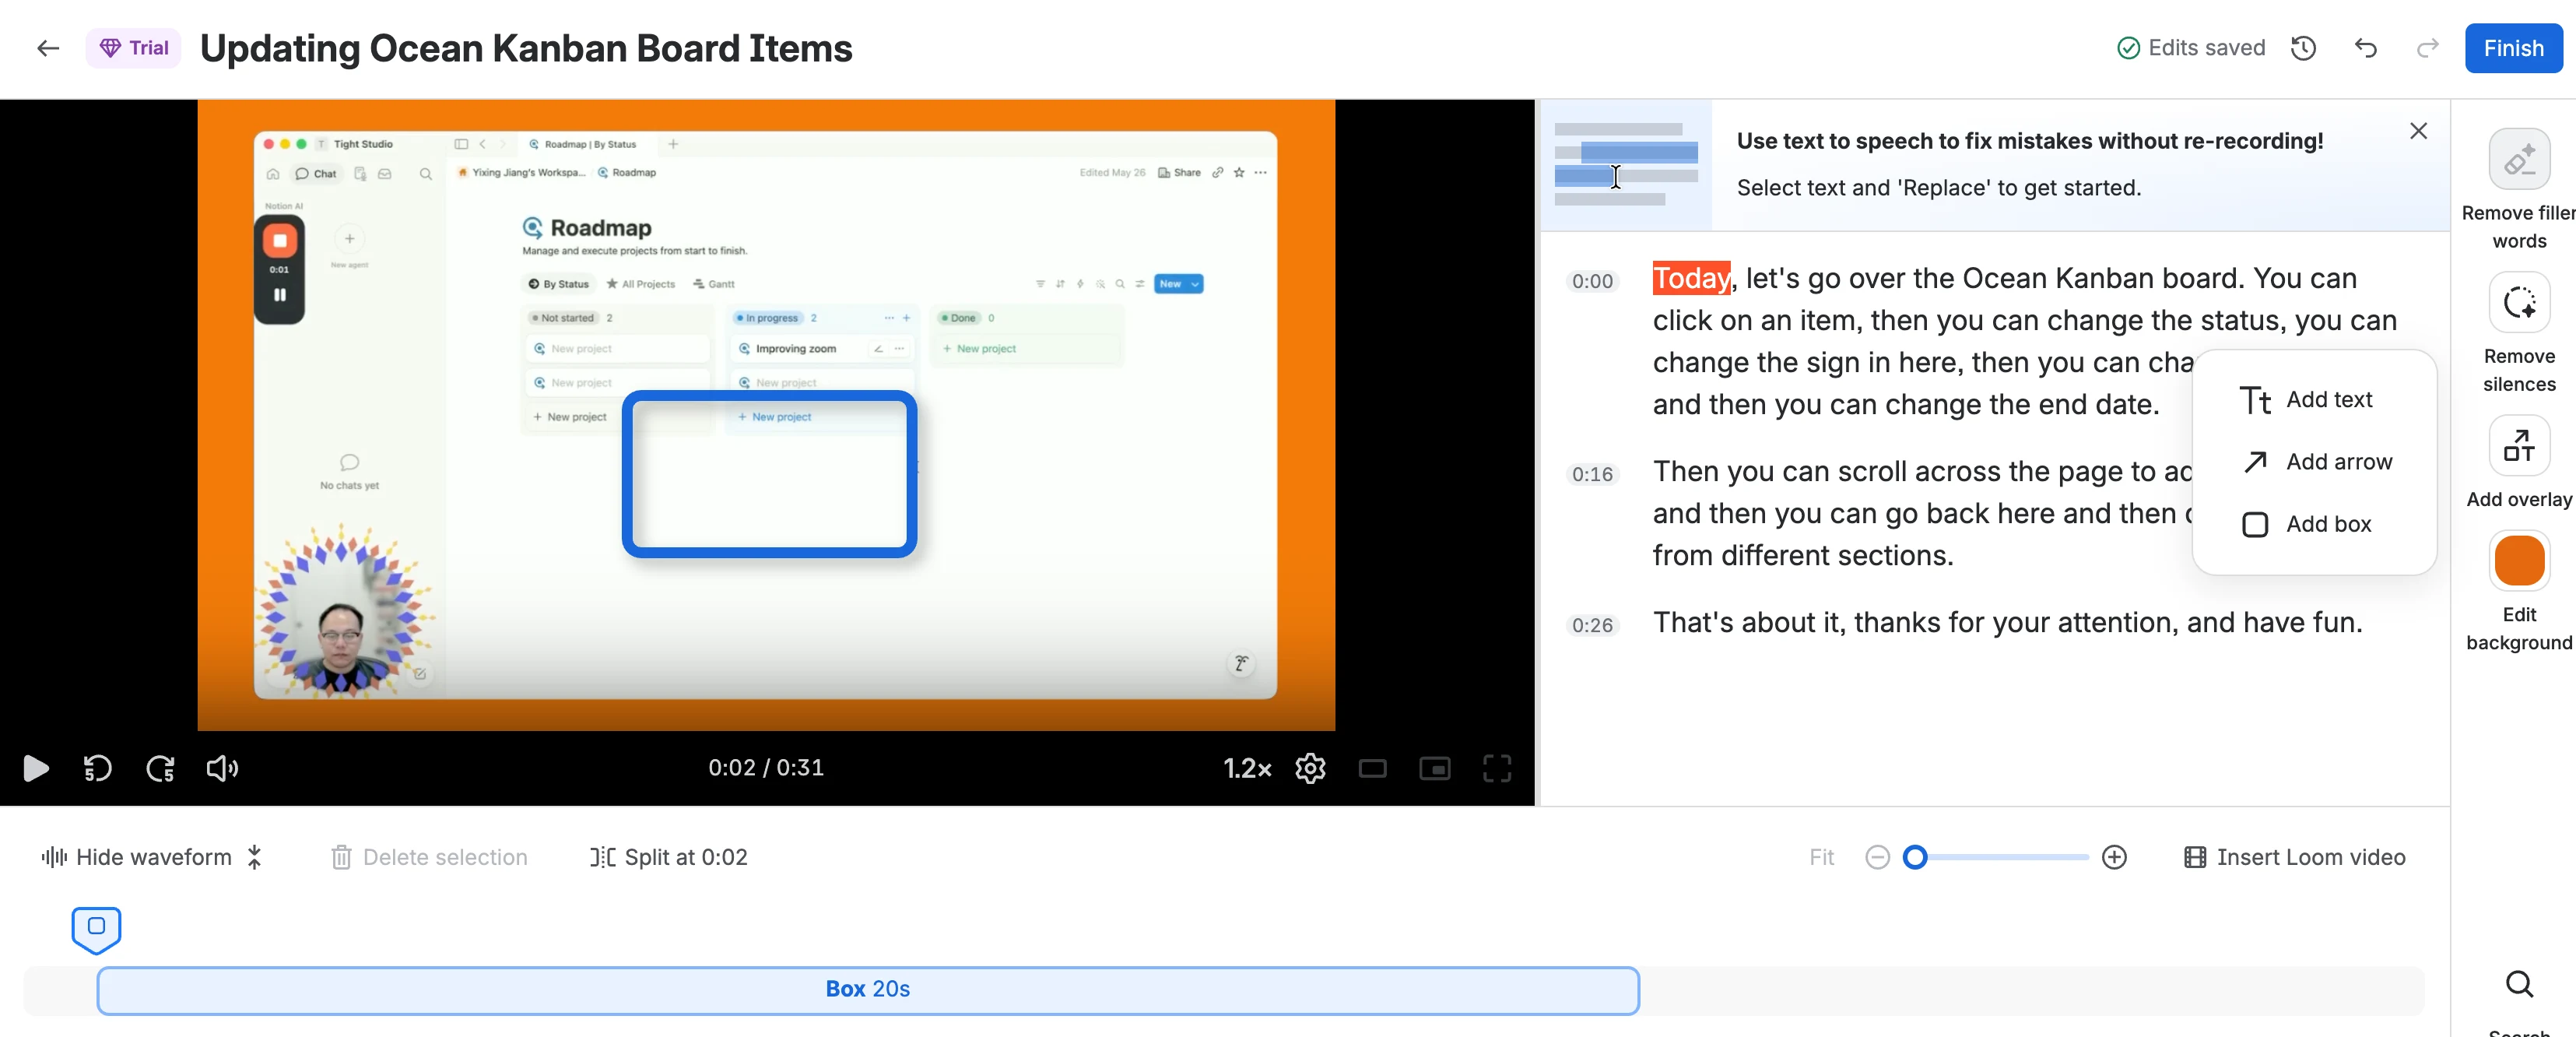Click the text to speech tip thumbnail
The image size is (2576, 1037).
[1626, 165]
